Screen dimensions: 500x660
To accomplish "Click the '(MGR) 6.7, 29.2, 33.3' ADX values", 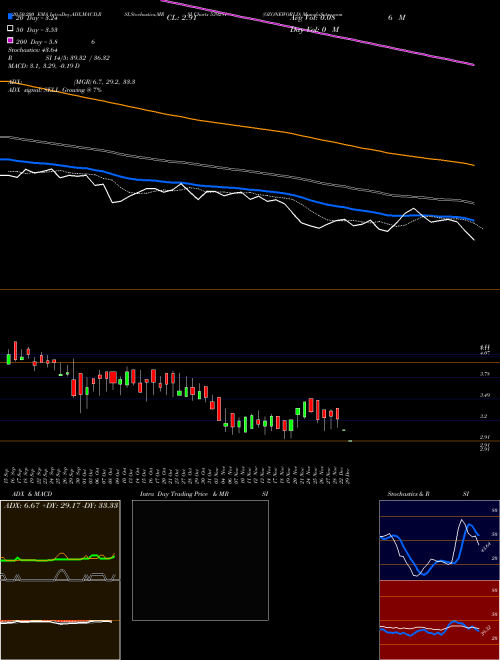I will [104, 82].
